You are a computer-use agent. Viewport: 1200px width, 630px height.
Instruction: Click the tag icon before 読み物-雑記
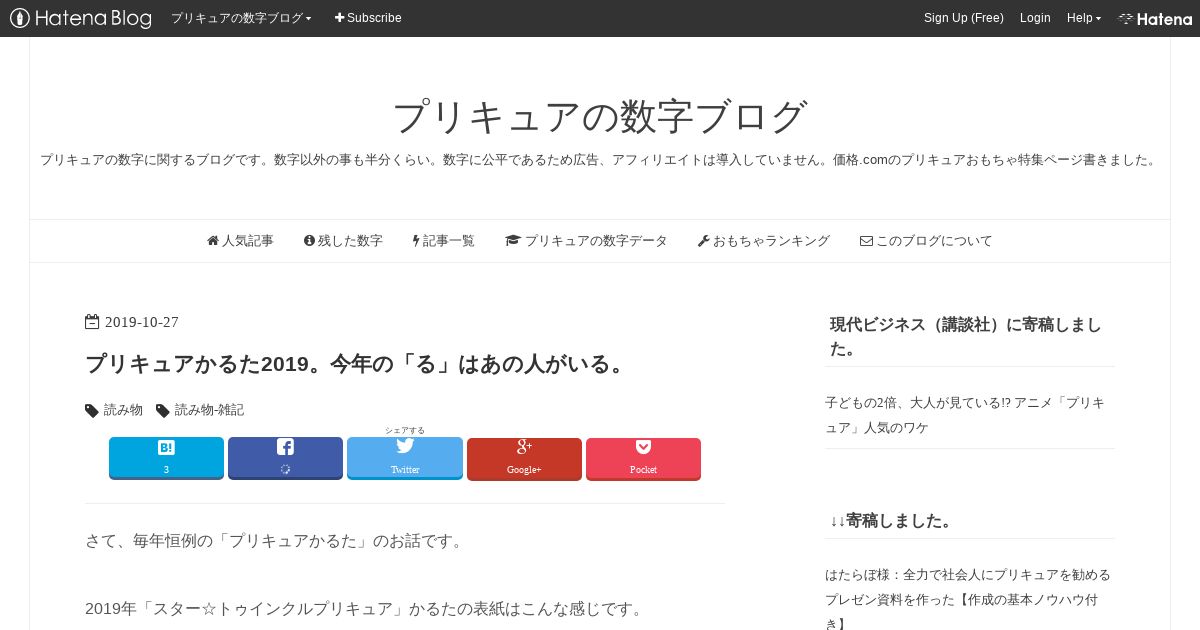tap(163, 411)
